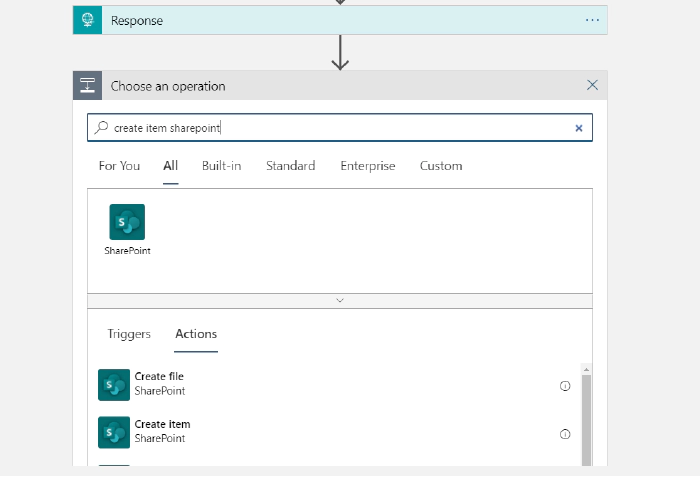
Task: Close the Choose an operation panel
Action: (x=592, y=85)
